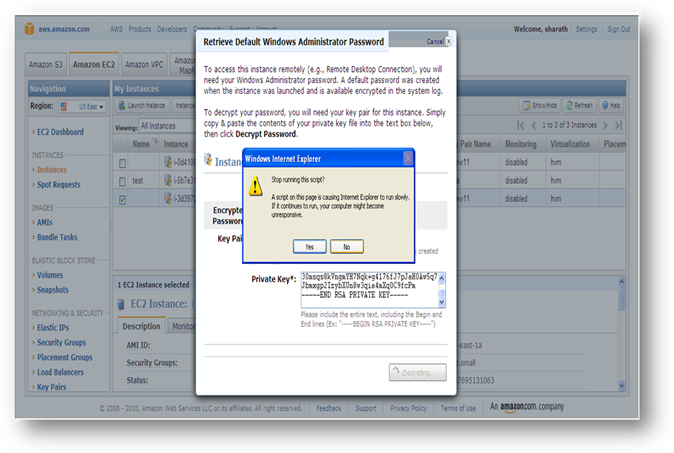The image size is (674, 453).
Task: Open the US East region dropdown
Action: (86, 105)
